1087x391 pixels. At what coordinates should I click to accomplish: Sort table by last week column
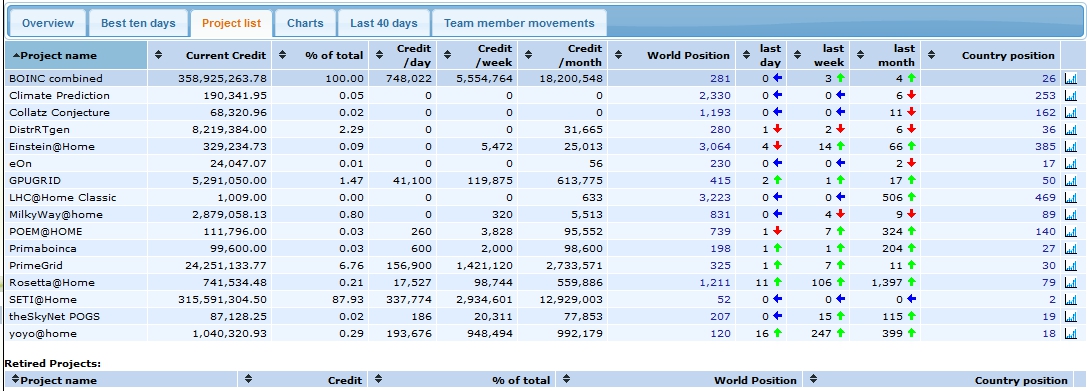[818, 55]
